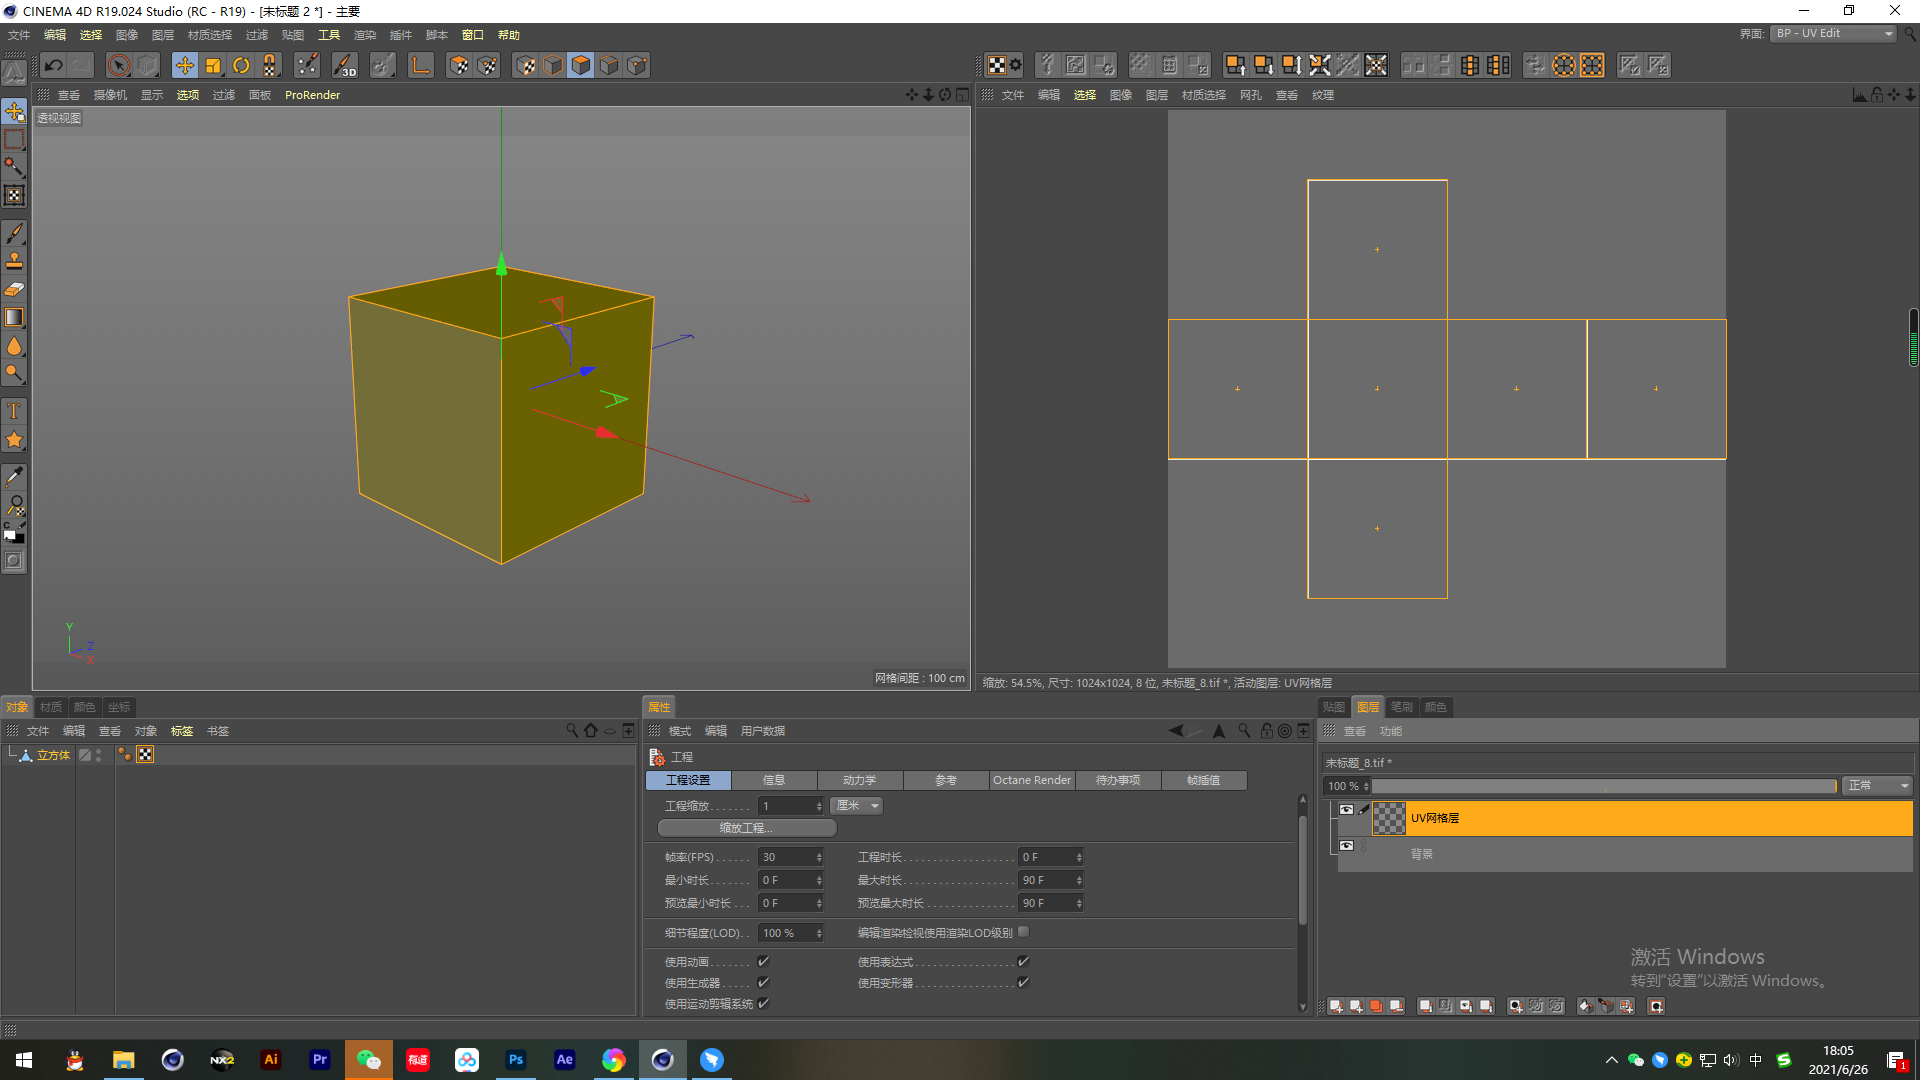This screenshot has height=1080, width=1920.
Task: Hide the UV网格层 layer eye icon
Action: tap(1346, 810)
